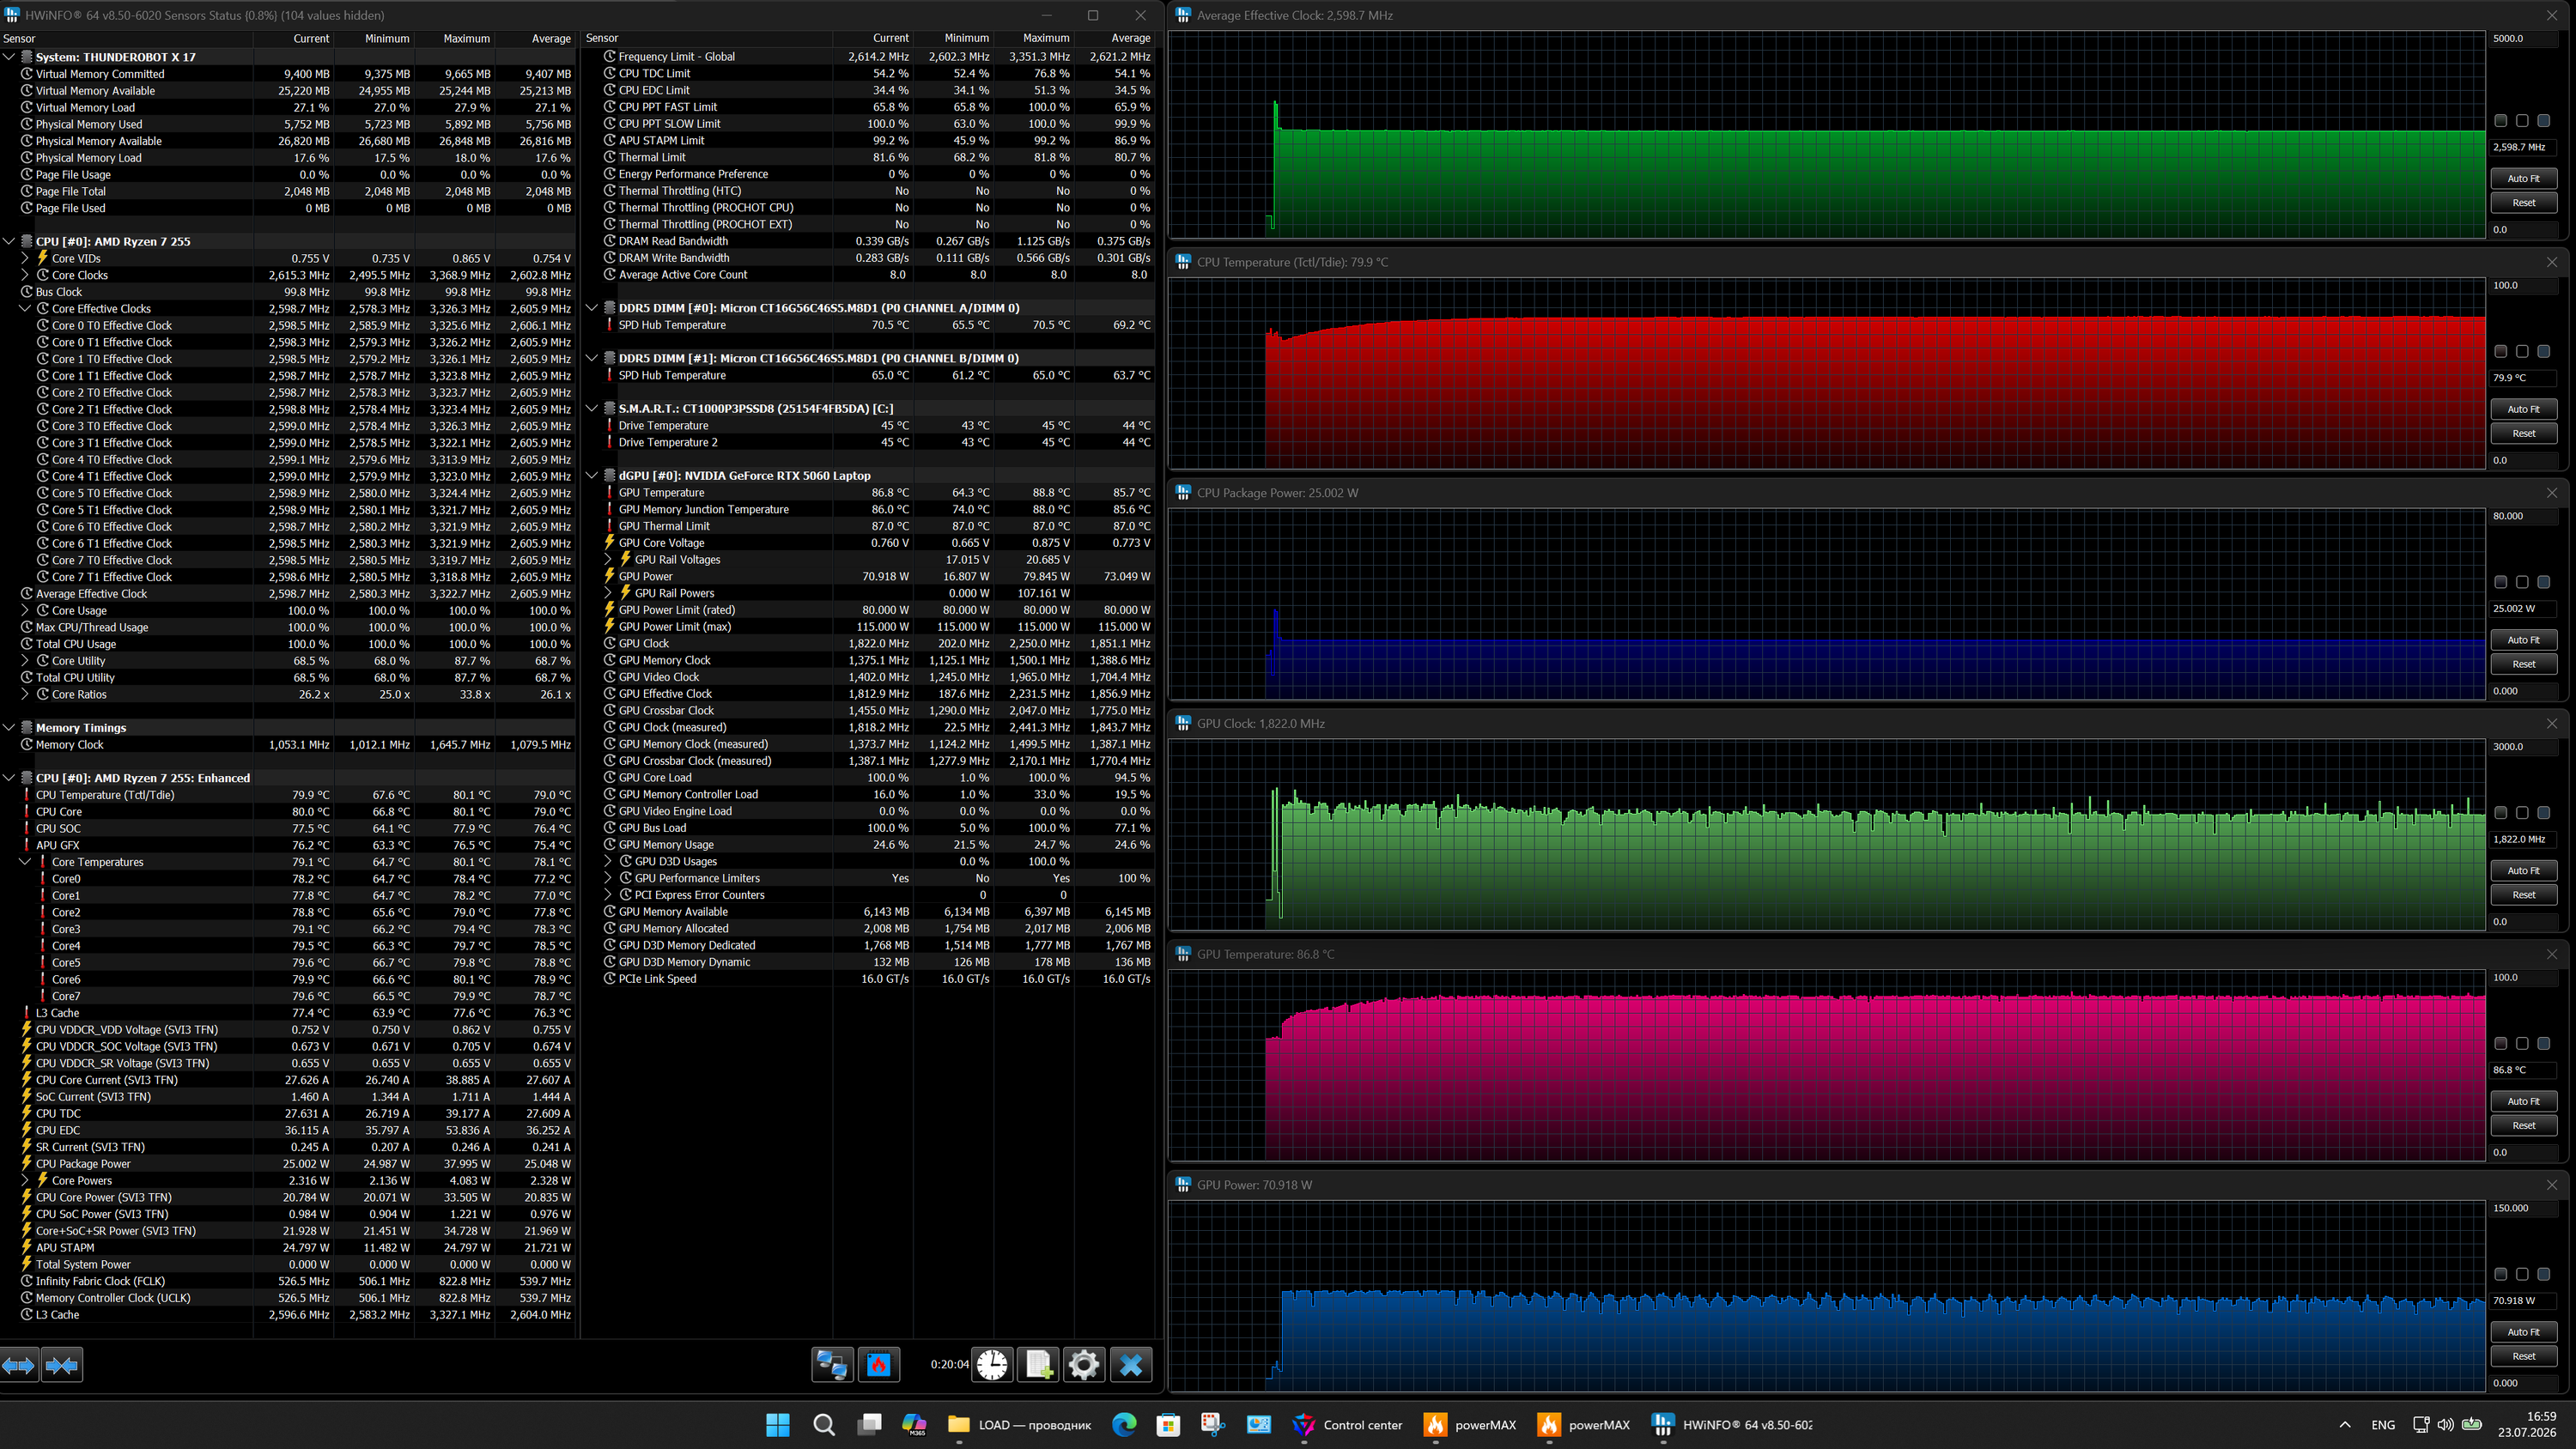Open the LOAD — проводник Explorer window

(x=1019, y=1425)
